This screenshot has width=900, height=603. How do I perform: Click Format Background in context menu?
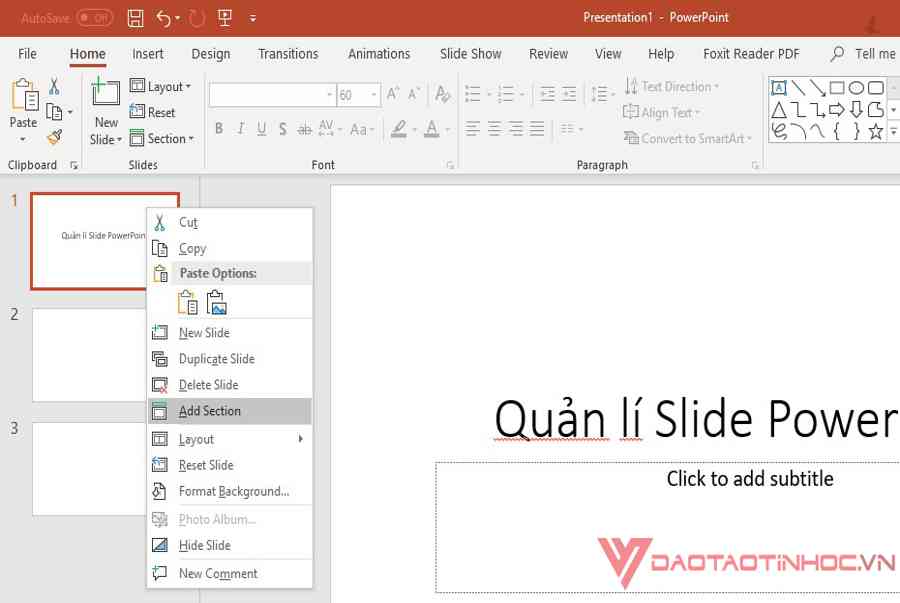tap(230, 491)
